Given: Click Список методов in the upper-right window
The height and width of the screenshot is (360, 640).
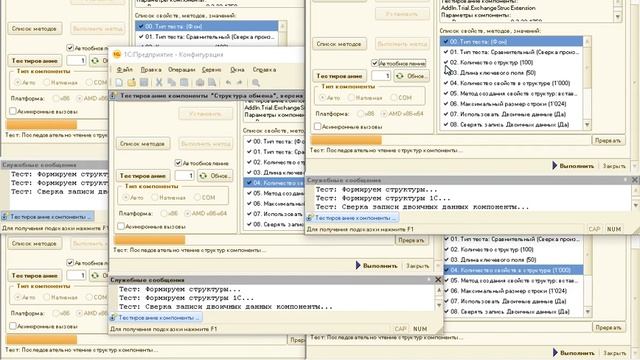Looking at the screenshot, I should 339,44.
